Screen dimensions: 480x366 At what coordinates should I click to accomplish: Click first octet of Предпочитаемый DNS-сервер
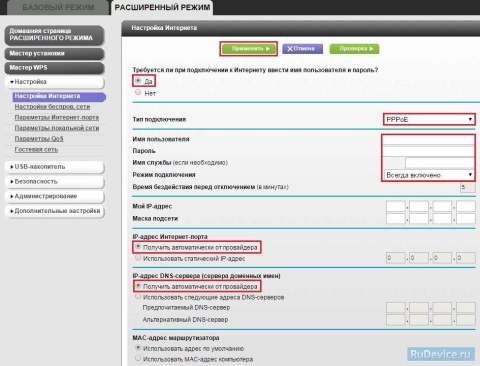396,308
